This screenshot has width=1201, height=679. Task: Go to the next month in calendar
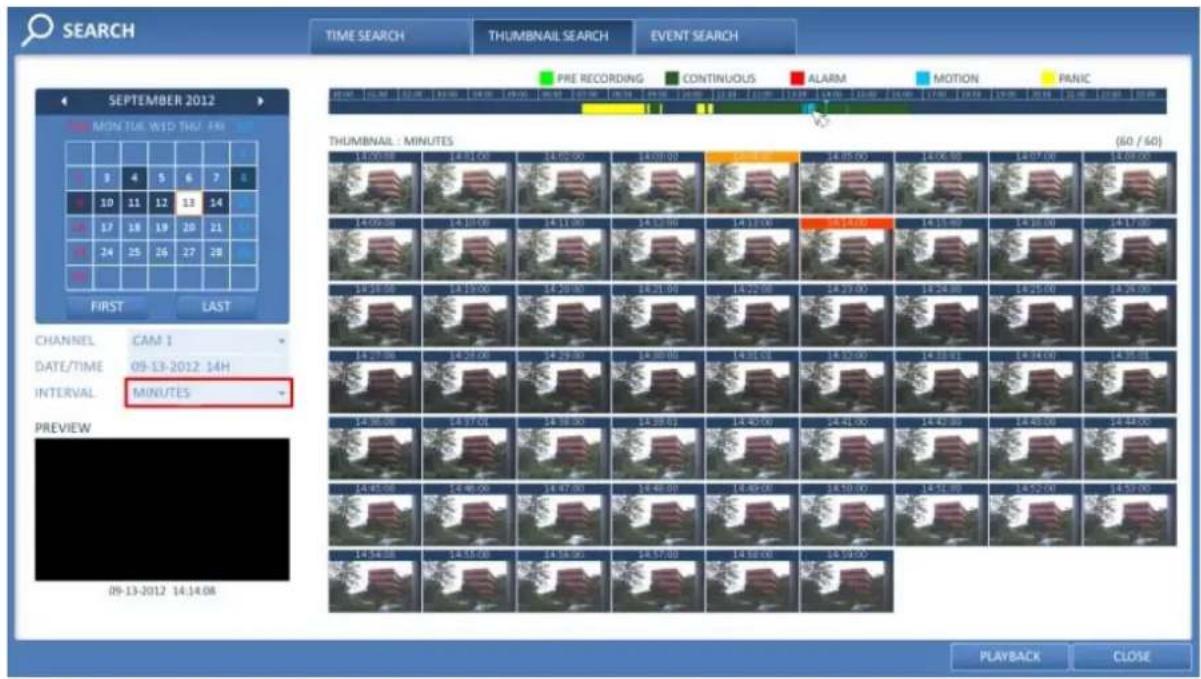(262, 101)
